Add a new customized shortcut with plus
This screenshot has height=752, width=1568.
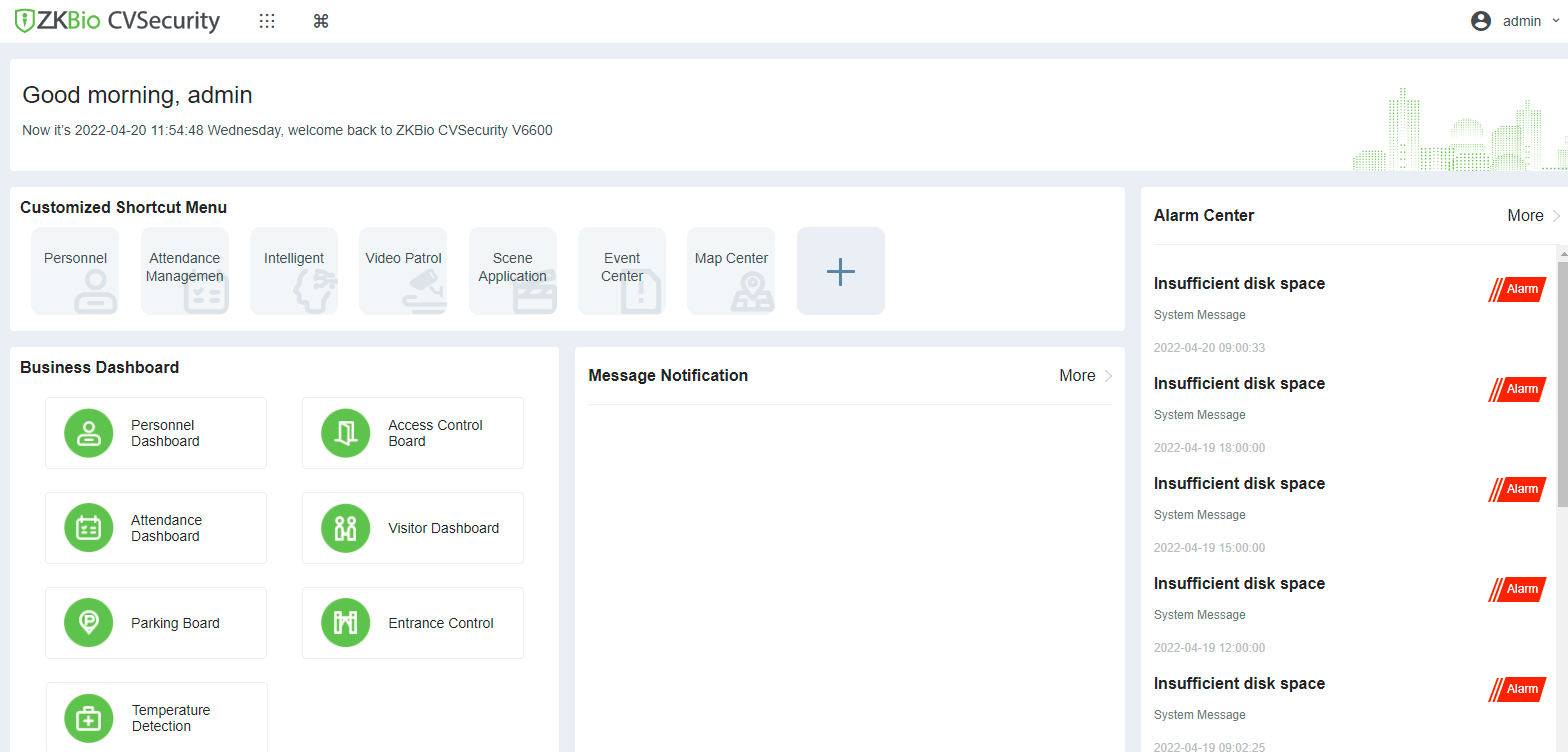pyautogui.click(x=841, y=271)
